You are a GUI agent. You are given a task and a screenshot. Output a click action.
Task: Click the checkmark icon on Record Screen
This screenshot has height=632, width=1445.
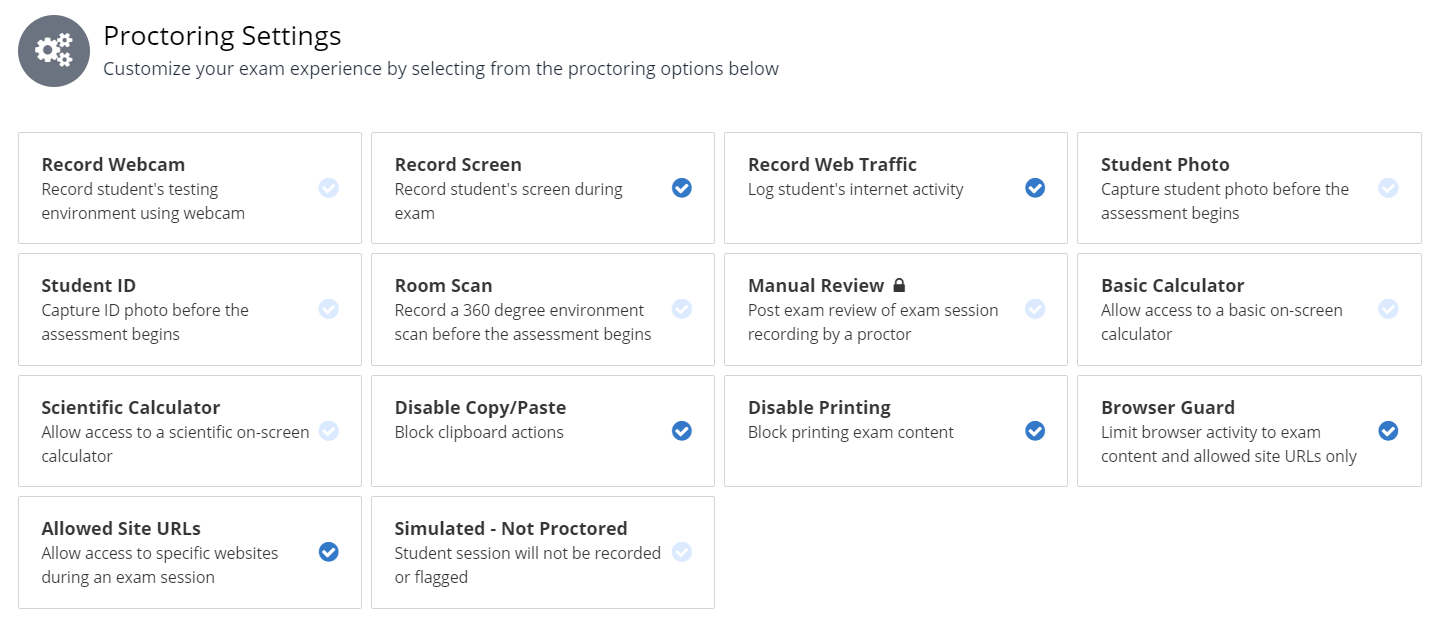point(682,187)
